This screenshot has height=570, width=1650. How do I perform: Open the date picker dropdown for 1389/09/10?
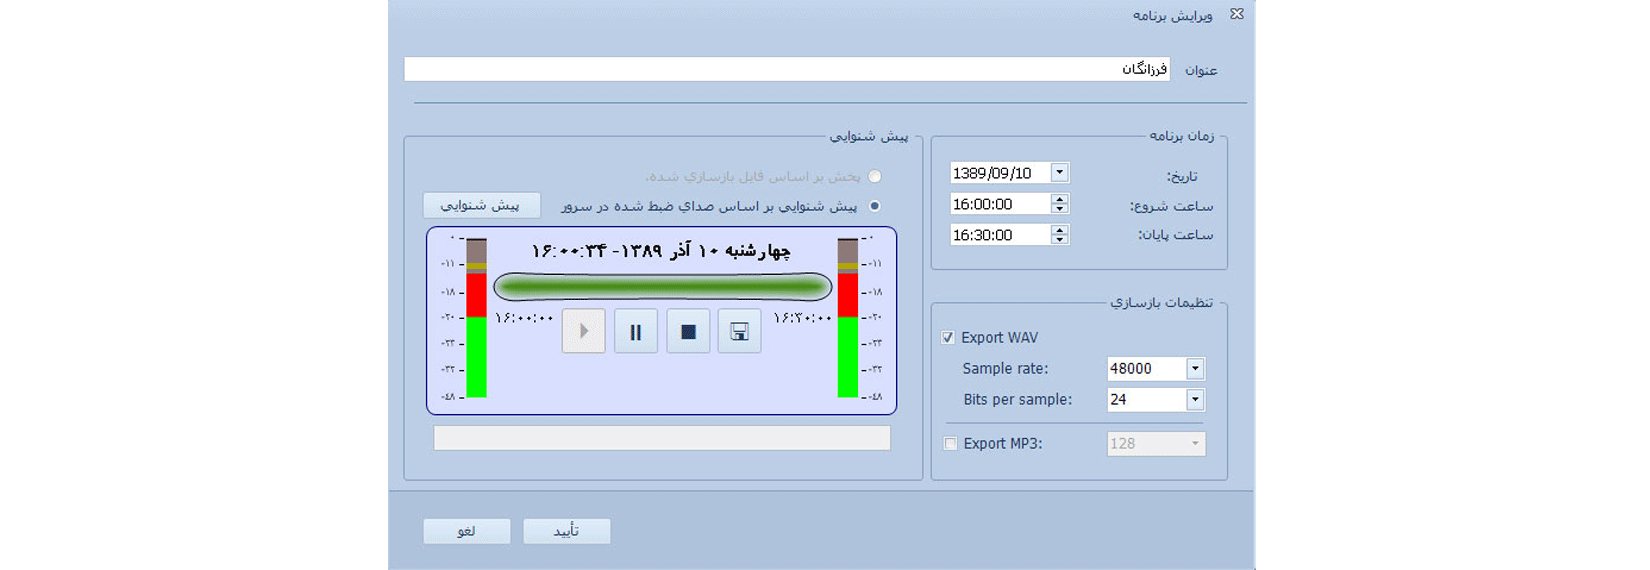(x=1060, y=173)
